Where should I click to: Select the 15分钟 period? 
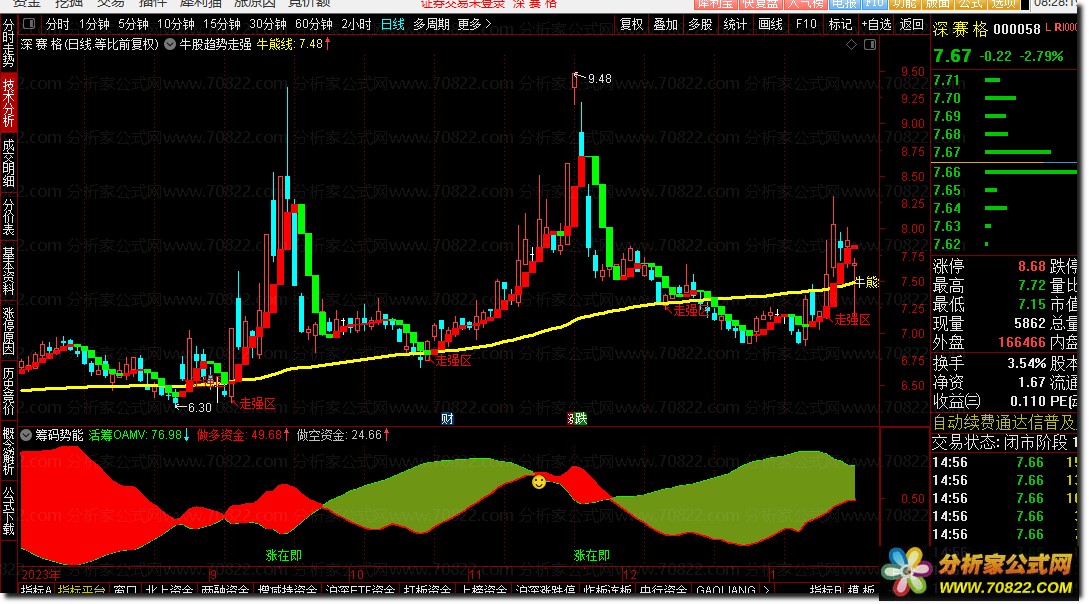pos(222,24)
